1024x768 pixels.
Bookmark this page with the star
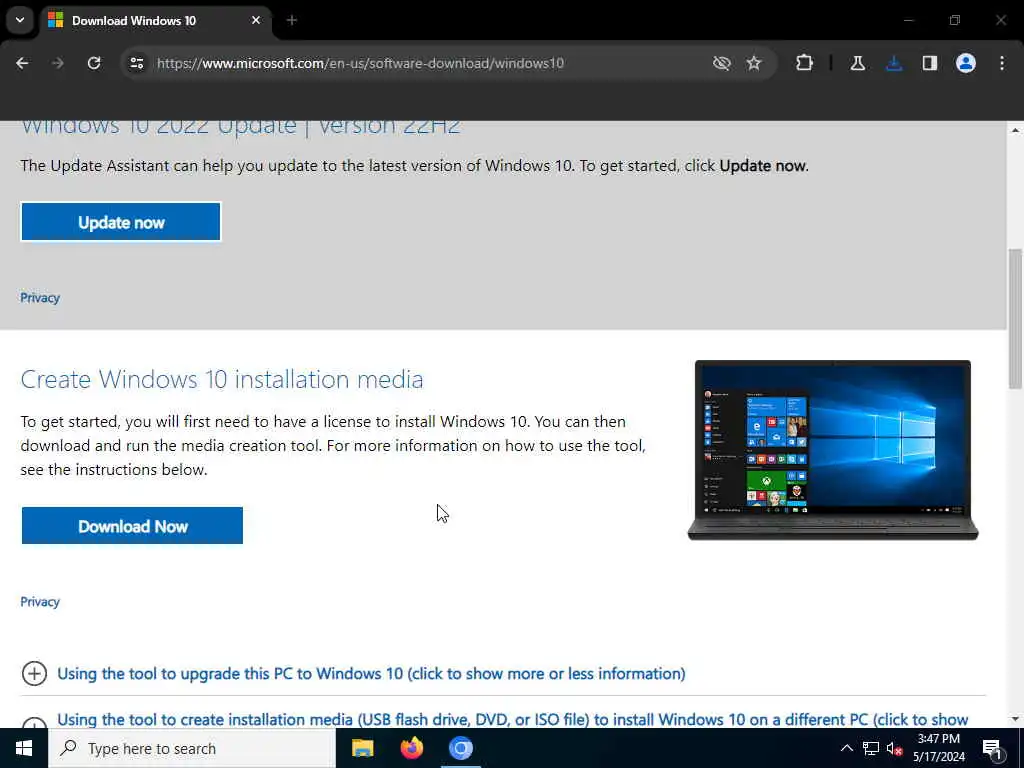tap(754, 63)
